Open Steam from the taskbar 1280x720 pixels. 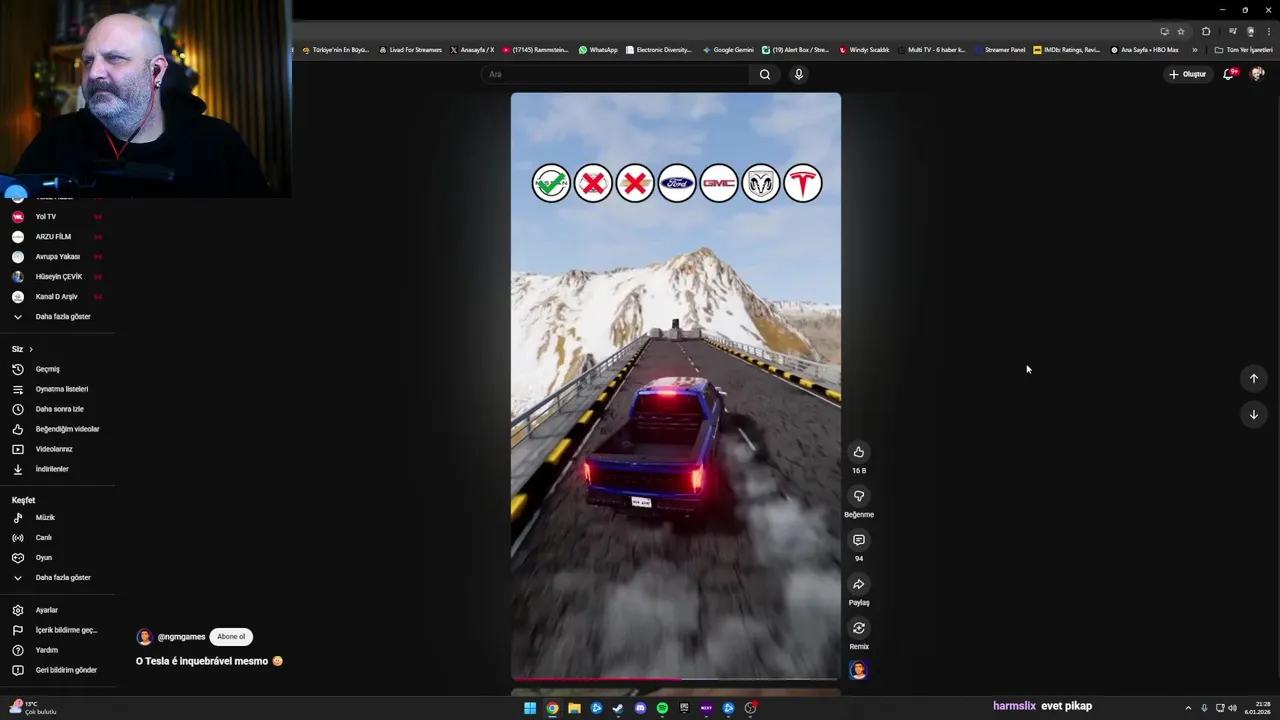coord(618,708)
